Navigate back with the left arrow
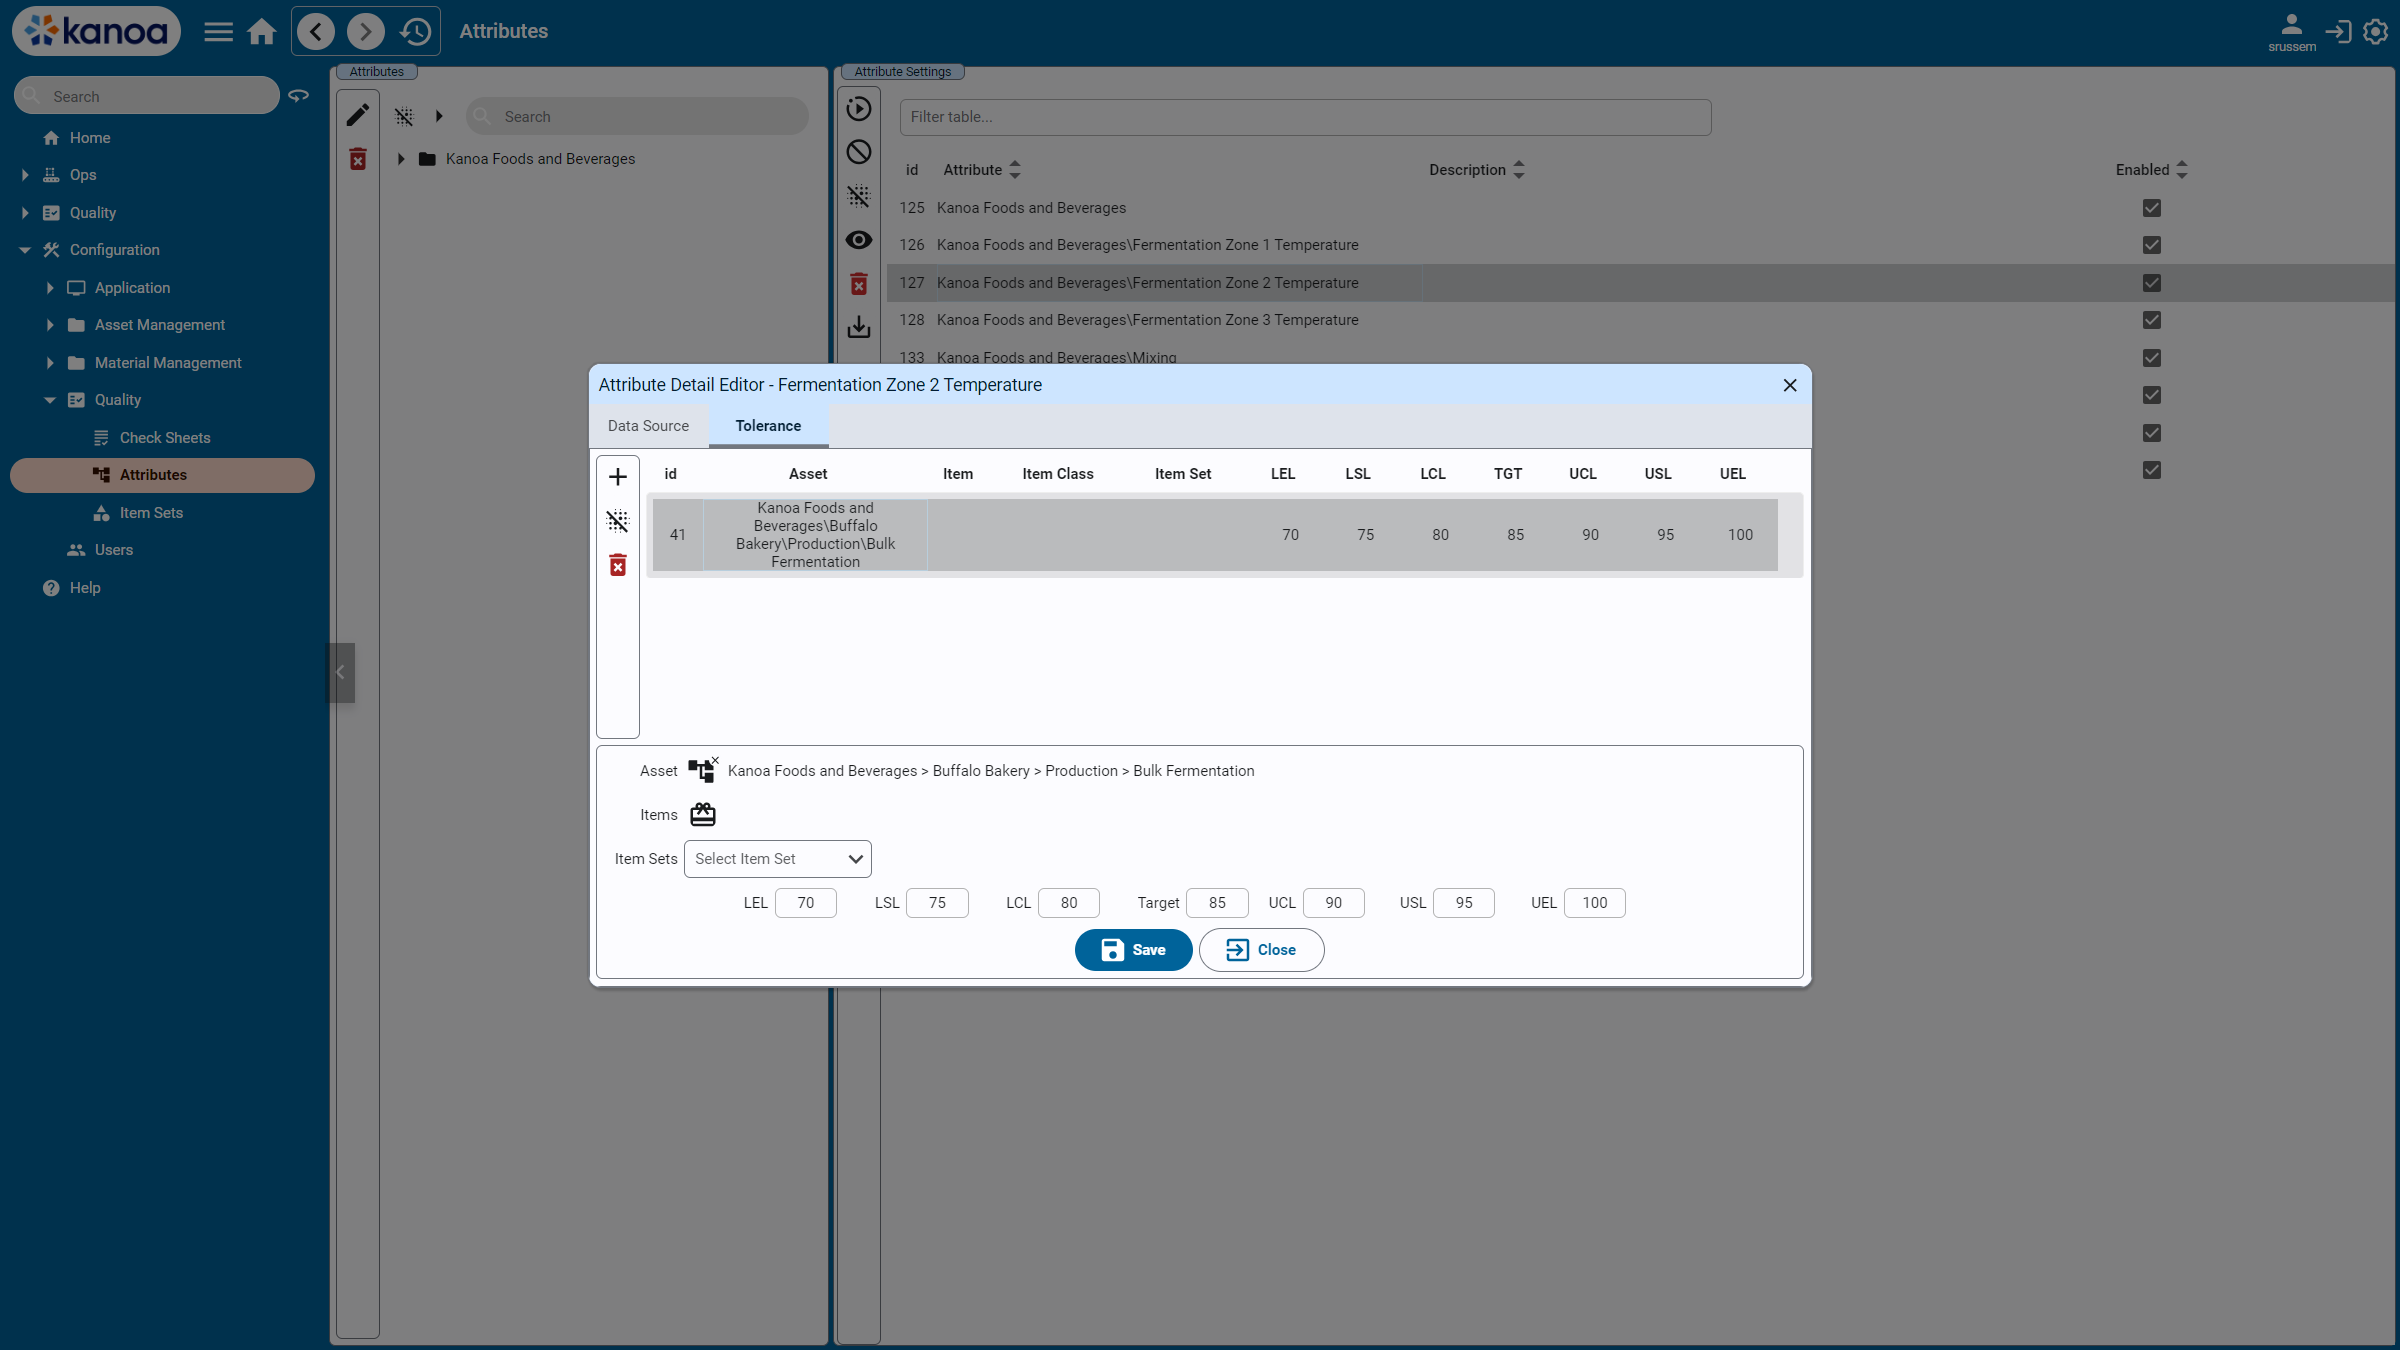The image size is (2400, 1350). click(x=316, y=32)
